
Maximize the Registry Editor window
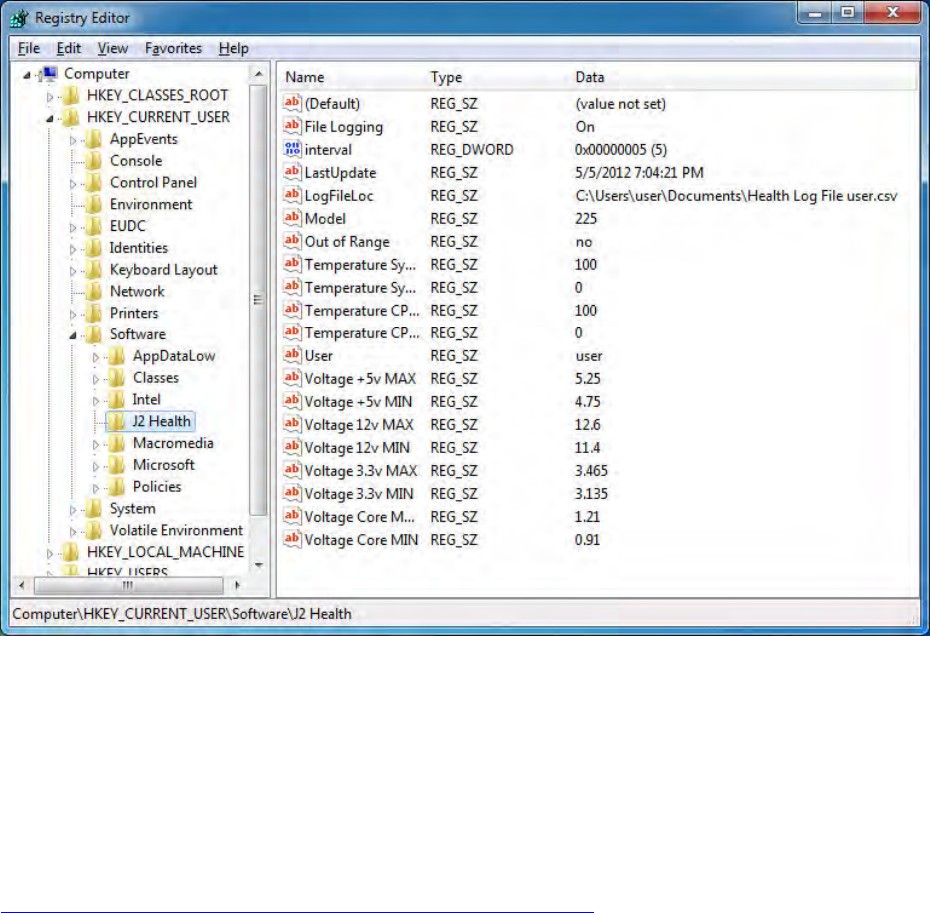[x=848, y=13]
